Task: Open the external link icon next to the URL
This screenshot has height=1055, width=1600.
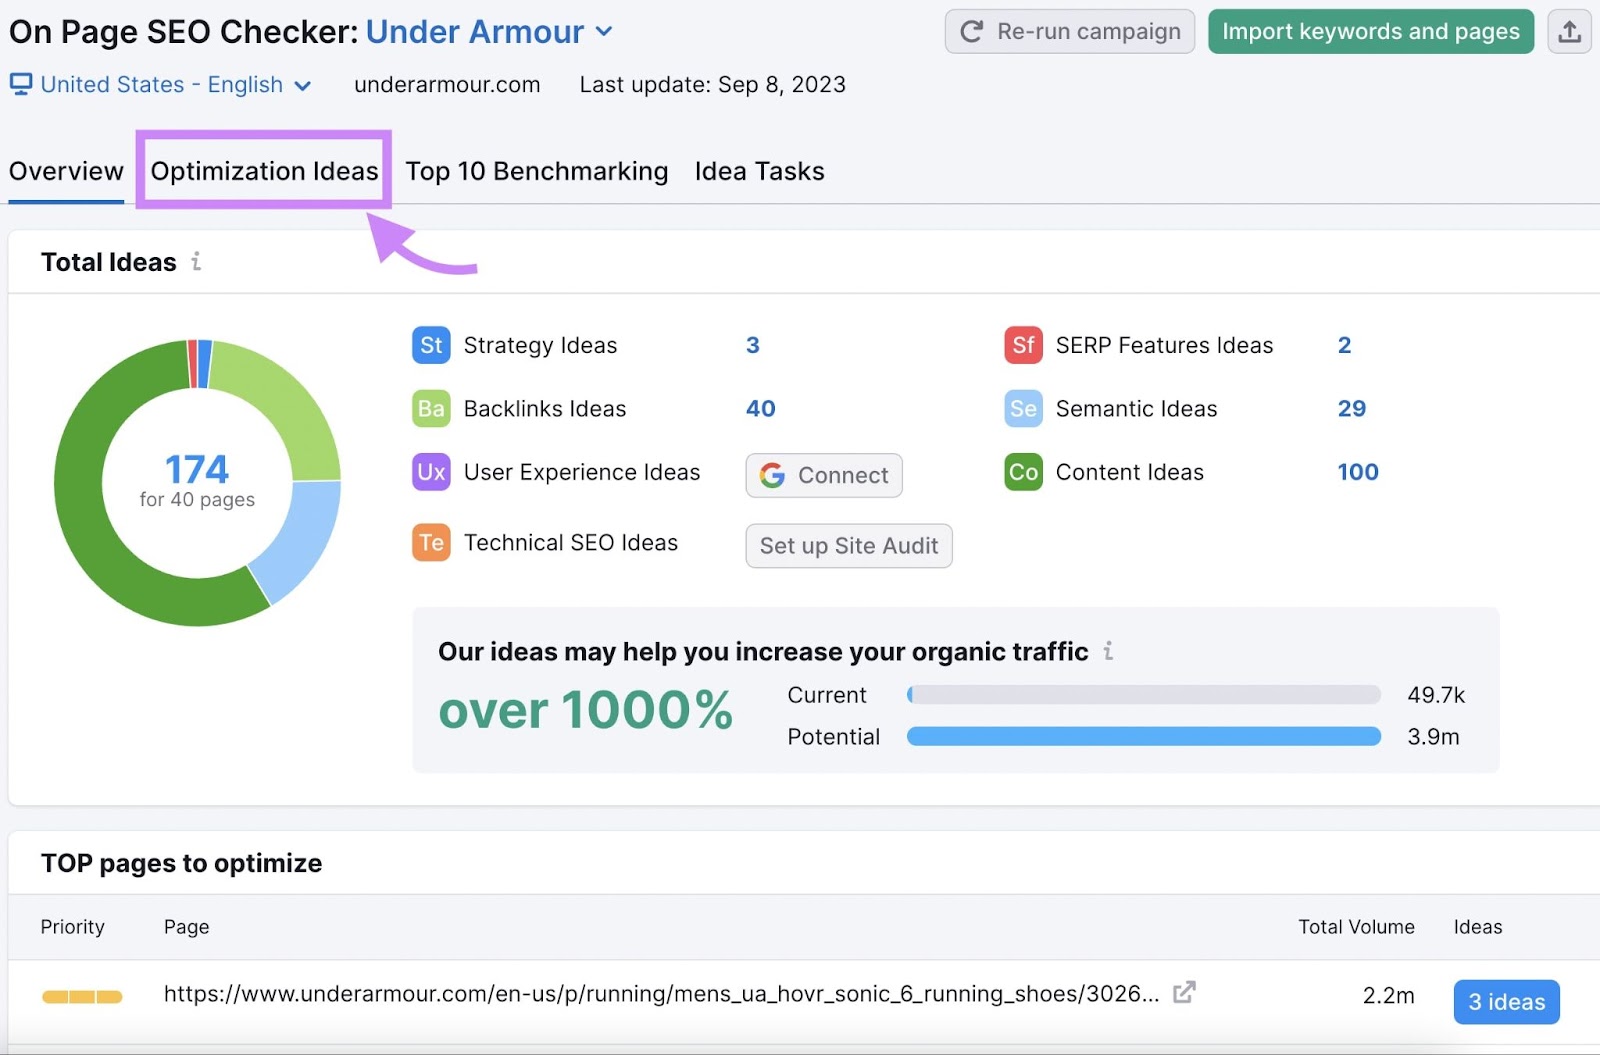Action: (1185, 992)
